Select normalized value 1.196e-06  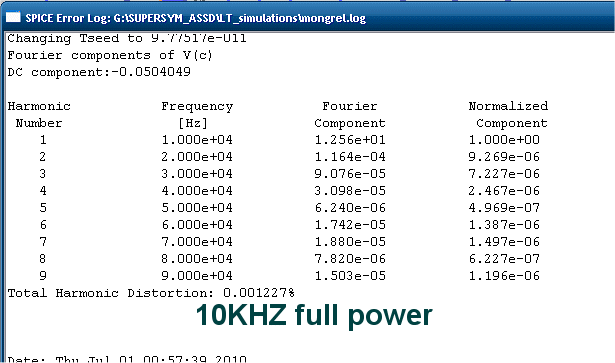[504, 276]
